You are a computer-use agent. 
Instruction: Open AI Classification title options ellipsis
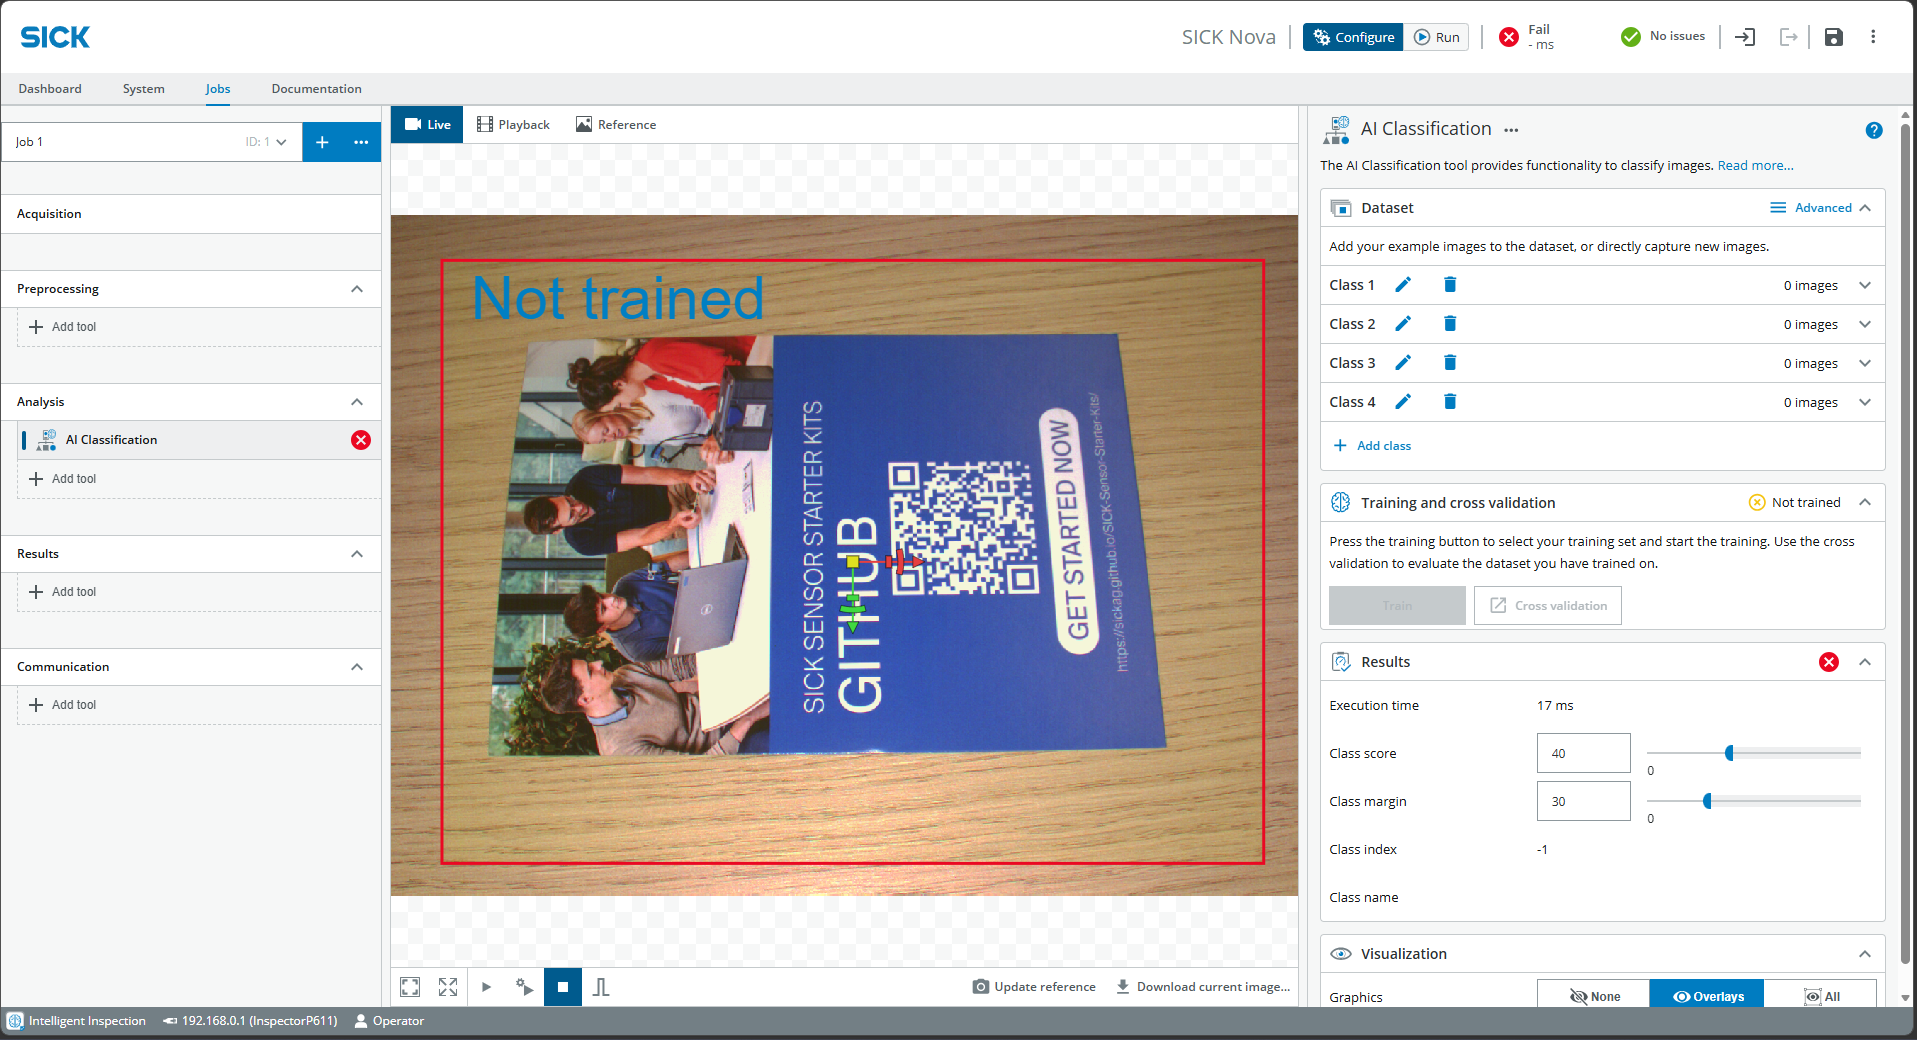click(1511, 130)
